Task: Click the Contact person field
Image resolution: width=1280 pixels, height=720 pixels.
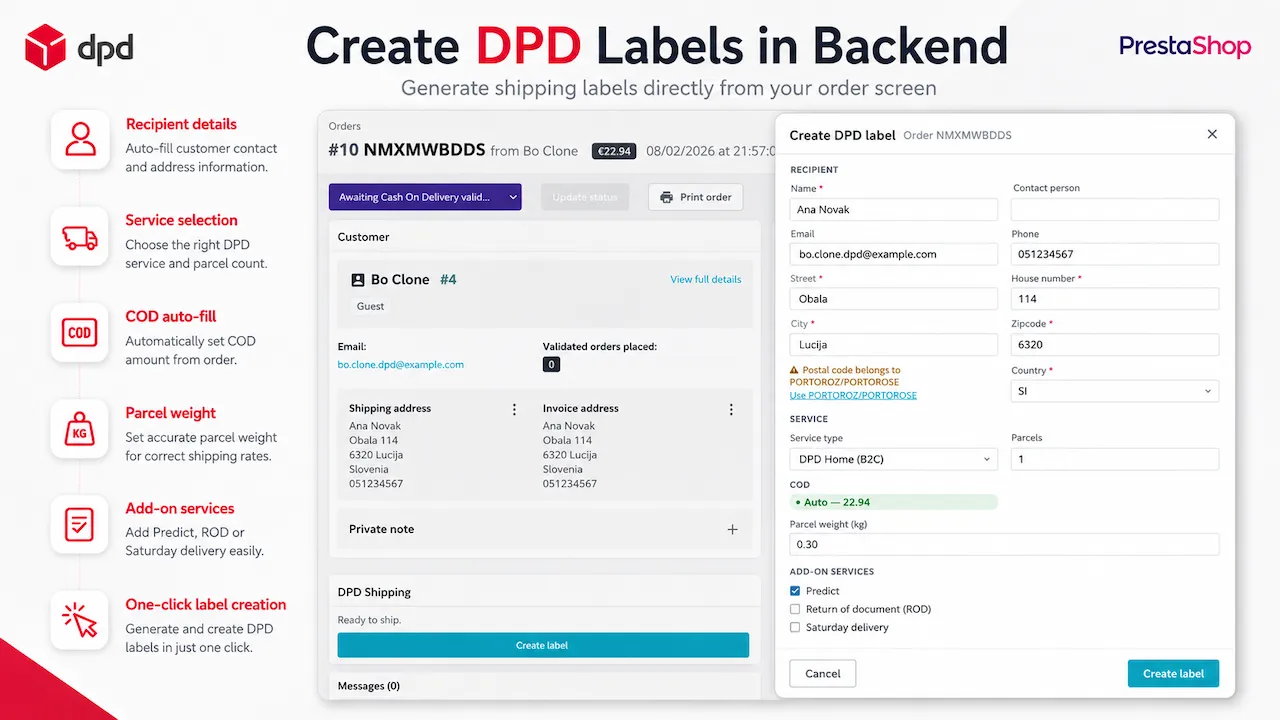Action: click(x=1115, y=209)
